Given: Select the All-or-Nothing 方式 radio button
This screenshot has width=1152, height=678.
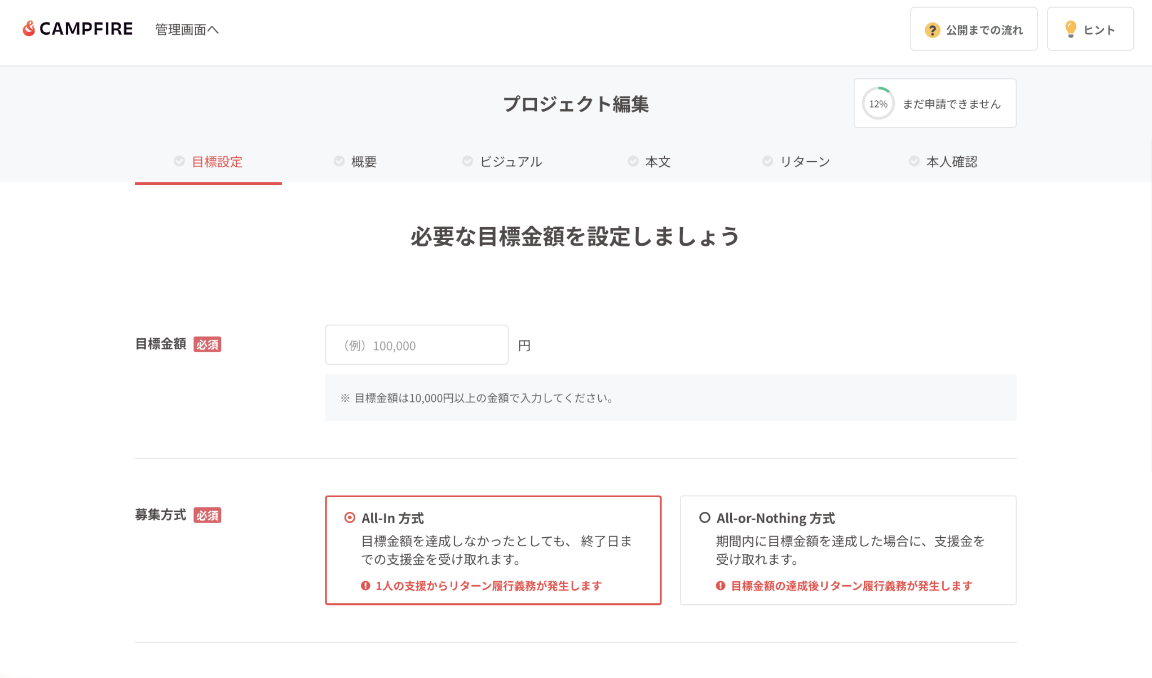Looking at the screenshot, I should click(x=703, y=517).
